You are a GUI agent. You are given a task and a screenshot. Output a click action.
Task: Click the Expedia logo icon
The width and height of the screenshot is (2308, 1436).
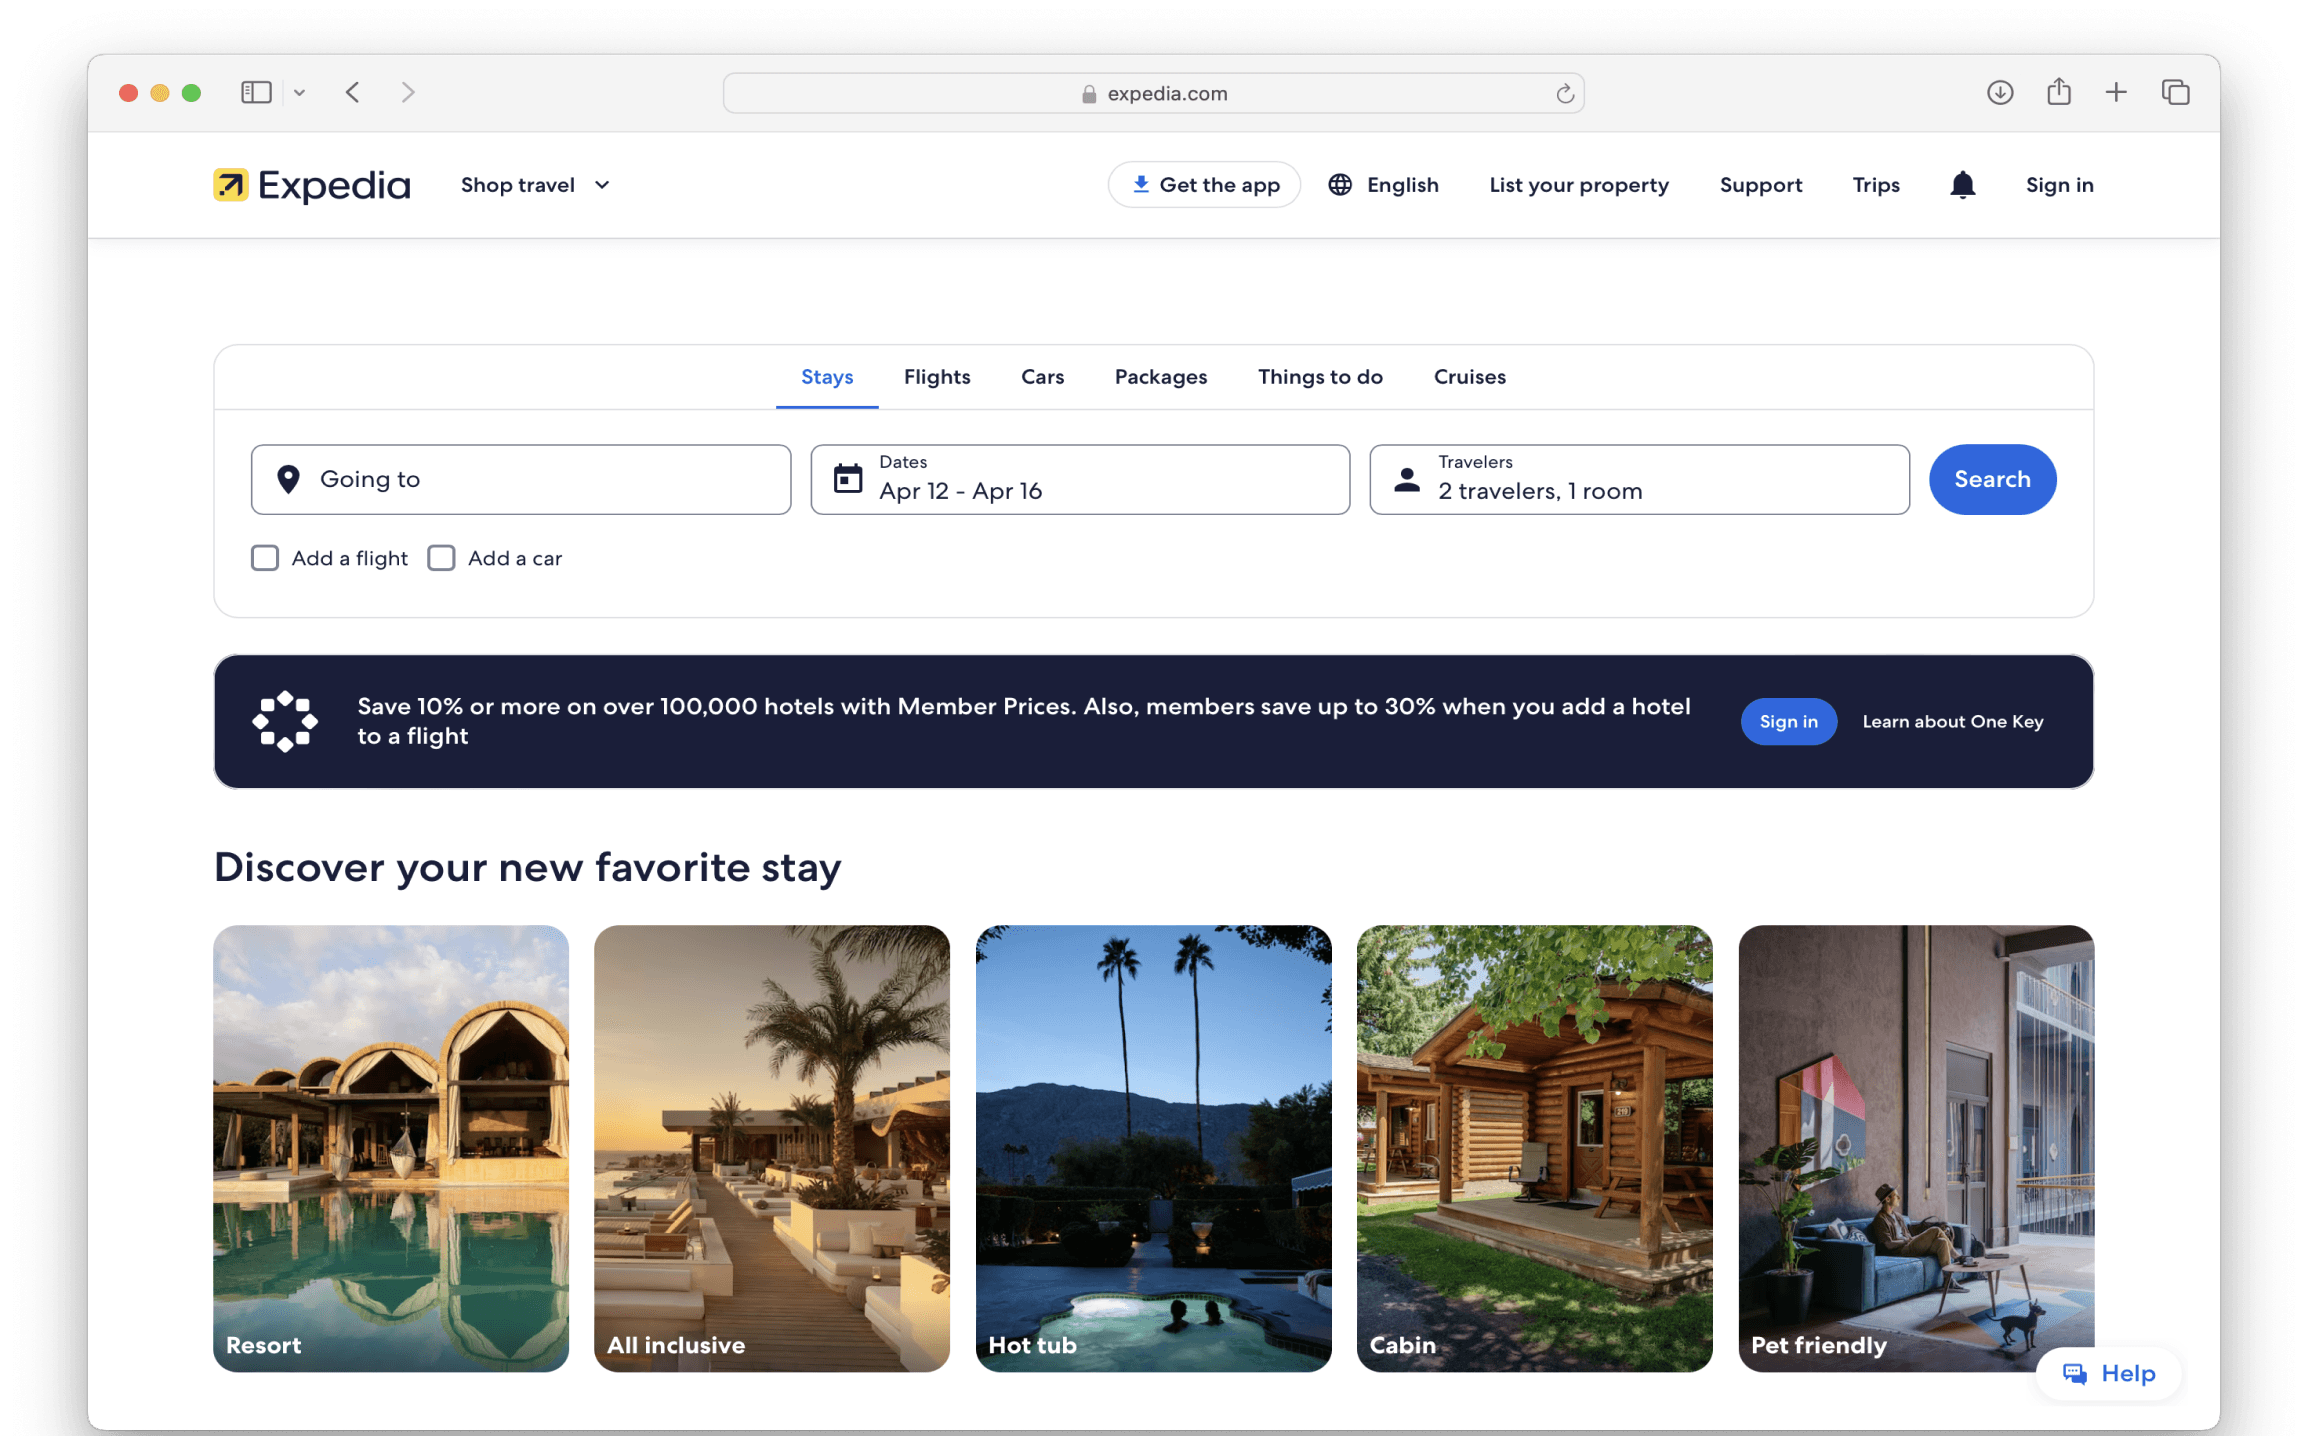pyautogui.click(x=231, y=185)
